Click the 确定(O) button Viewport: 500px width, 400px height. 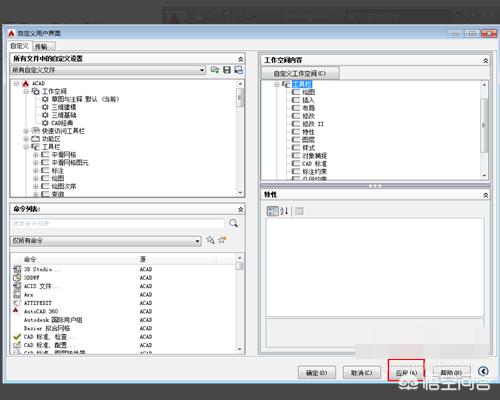click(317, 373)
